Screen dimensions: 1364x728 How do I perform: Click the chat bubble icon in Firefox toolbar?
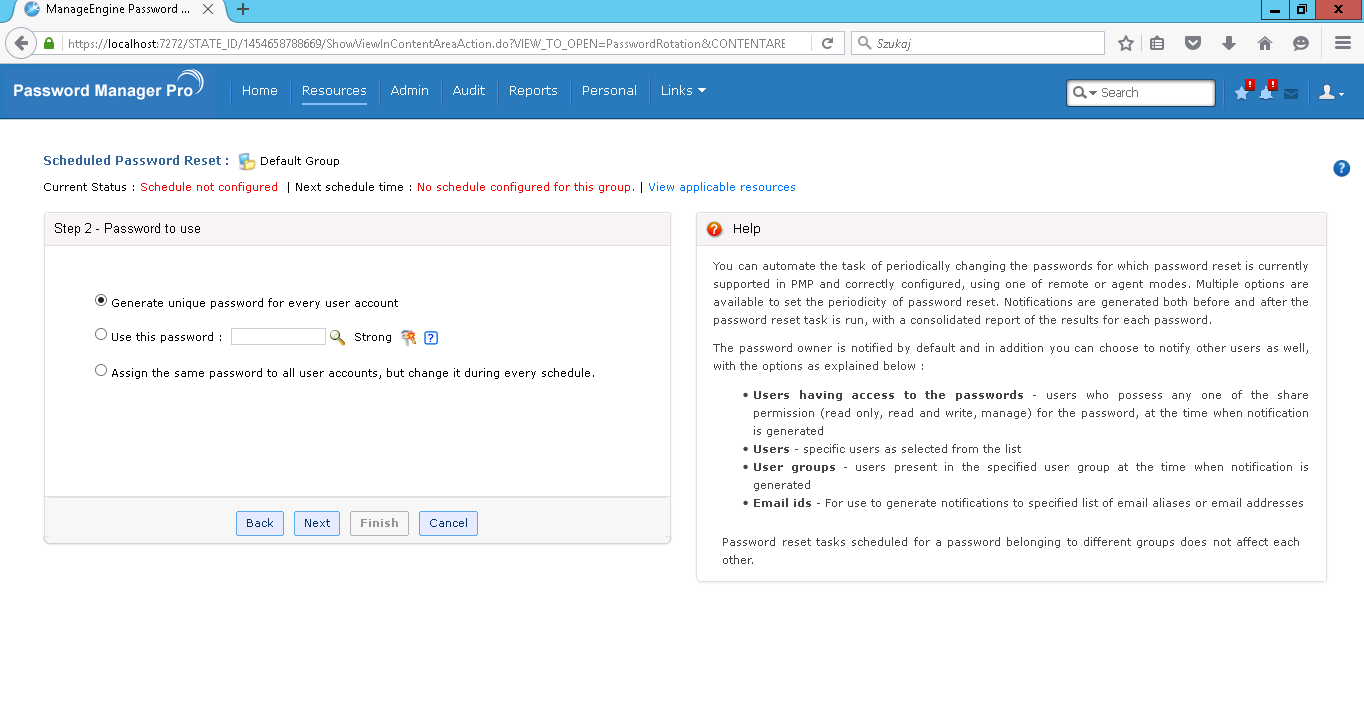point(1300,43)
